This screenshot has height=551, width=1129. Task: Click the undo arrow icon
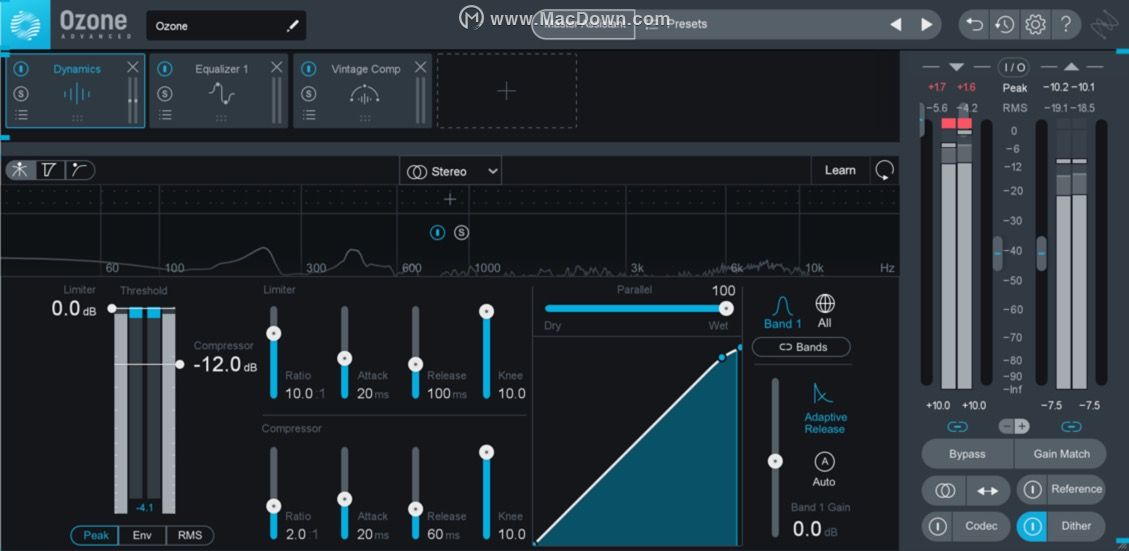tap(975, 25)
